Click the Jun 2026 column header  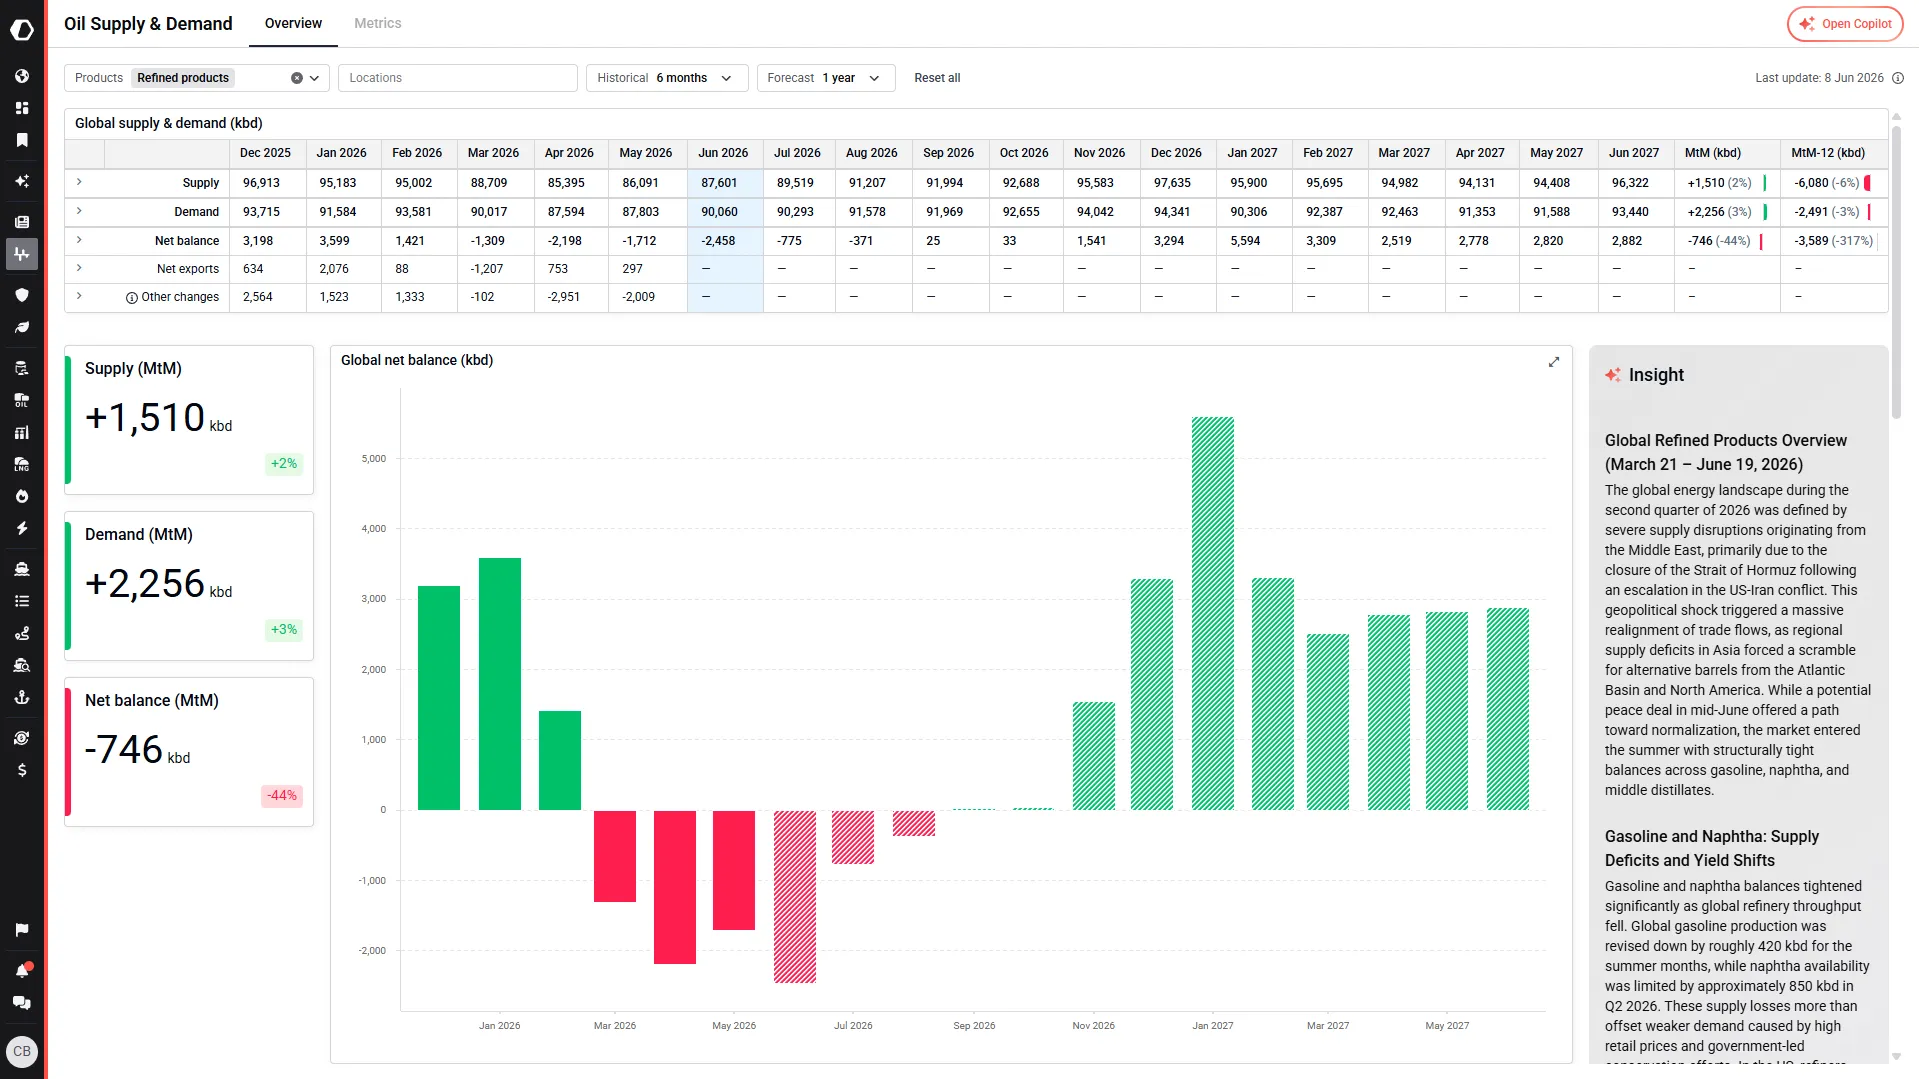click(x=725, y=153)
